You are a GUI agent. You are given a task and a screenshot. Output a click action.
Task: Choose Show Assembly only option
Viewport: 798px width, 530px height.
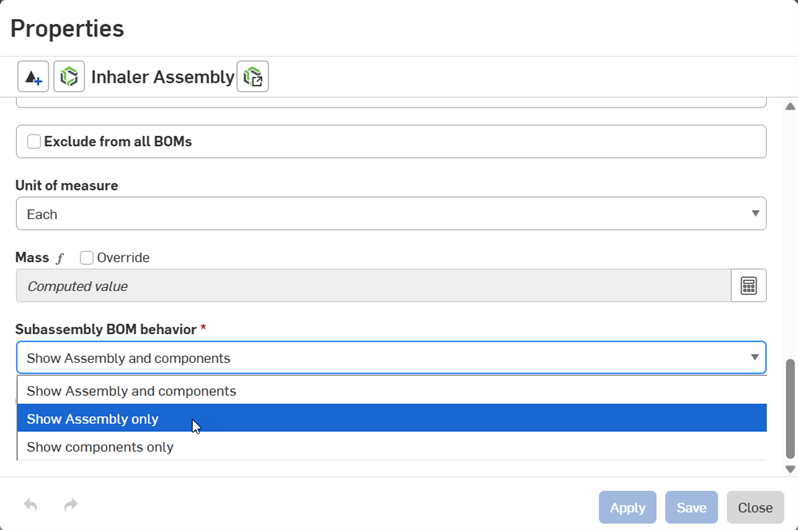93,419
